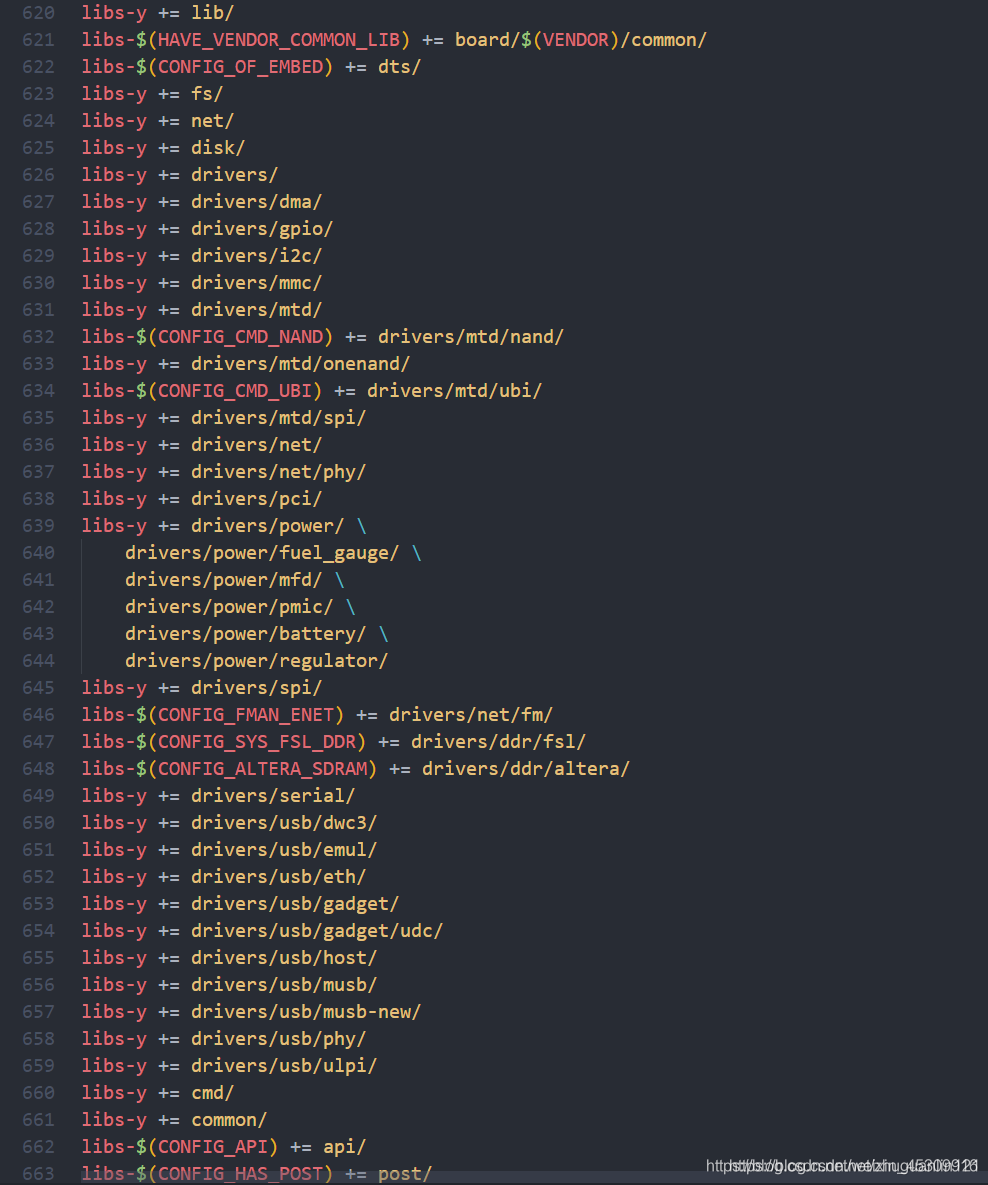Click CONFIG_FMAN_ENET variable

pyautogui.click(x=246, y=715)
